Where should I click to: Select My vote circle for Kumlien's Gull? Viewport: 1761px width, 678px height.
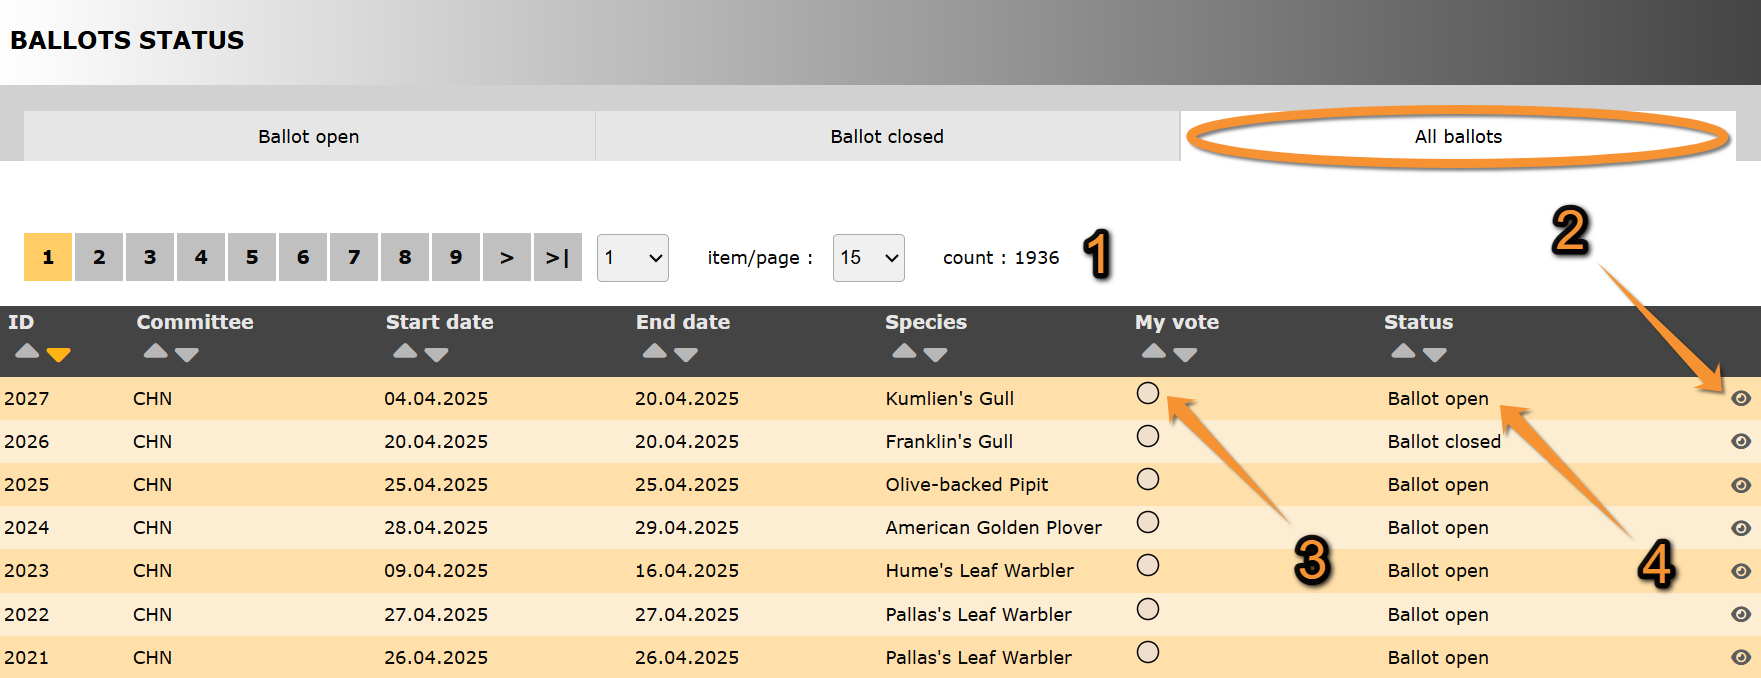[1148, 393]
